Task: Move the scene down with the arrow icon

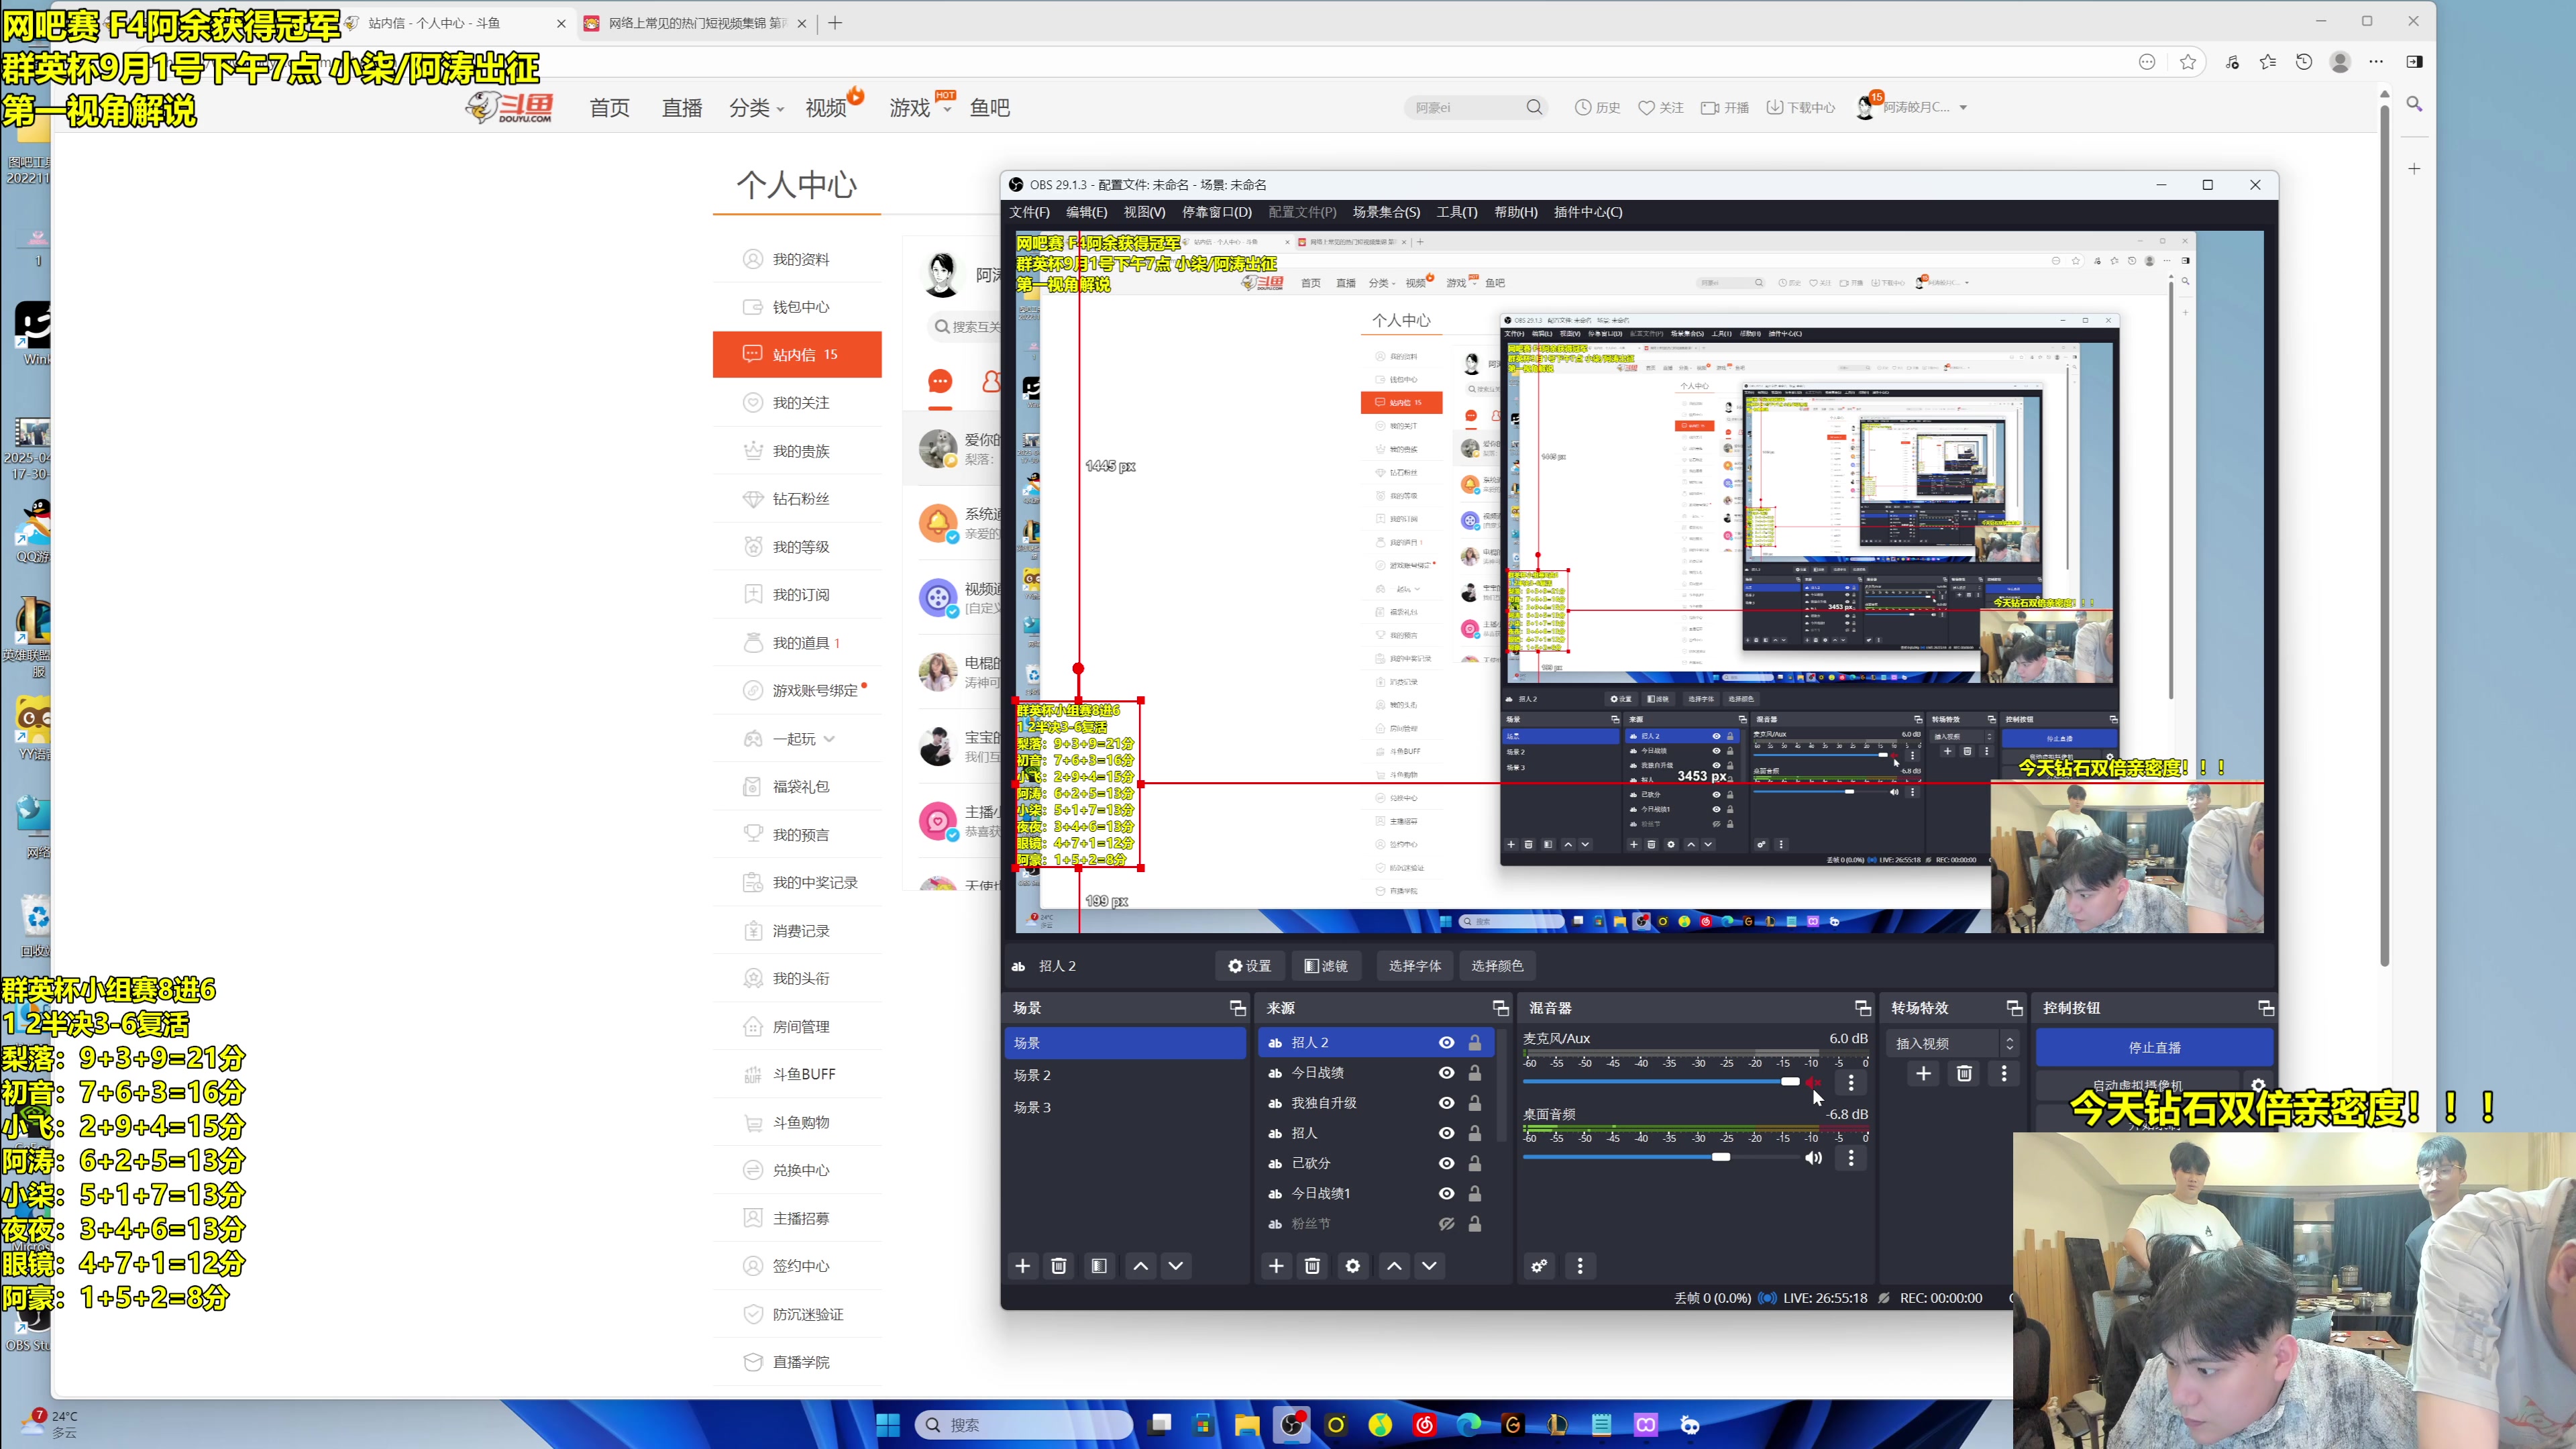Action: click(x=1176, y=1266)
